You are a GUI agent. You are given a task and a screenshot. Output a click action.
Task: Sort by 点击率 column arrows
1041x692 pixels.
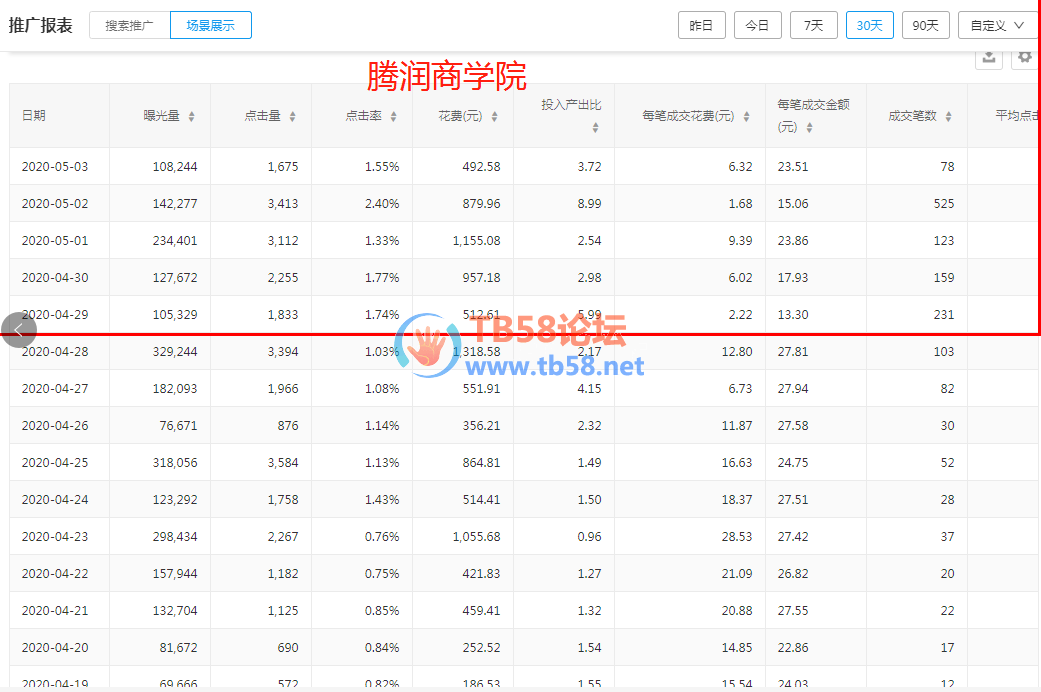pos(393,116)
